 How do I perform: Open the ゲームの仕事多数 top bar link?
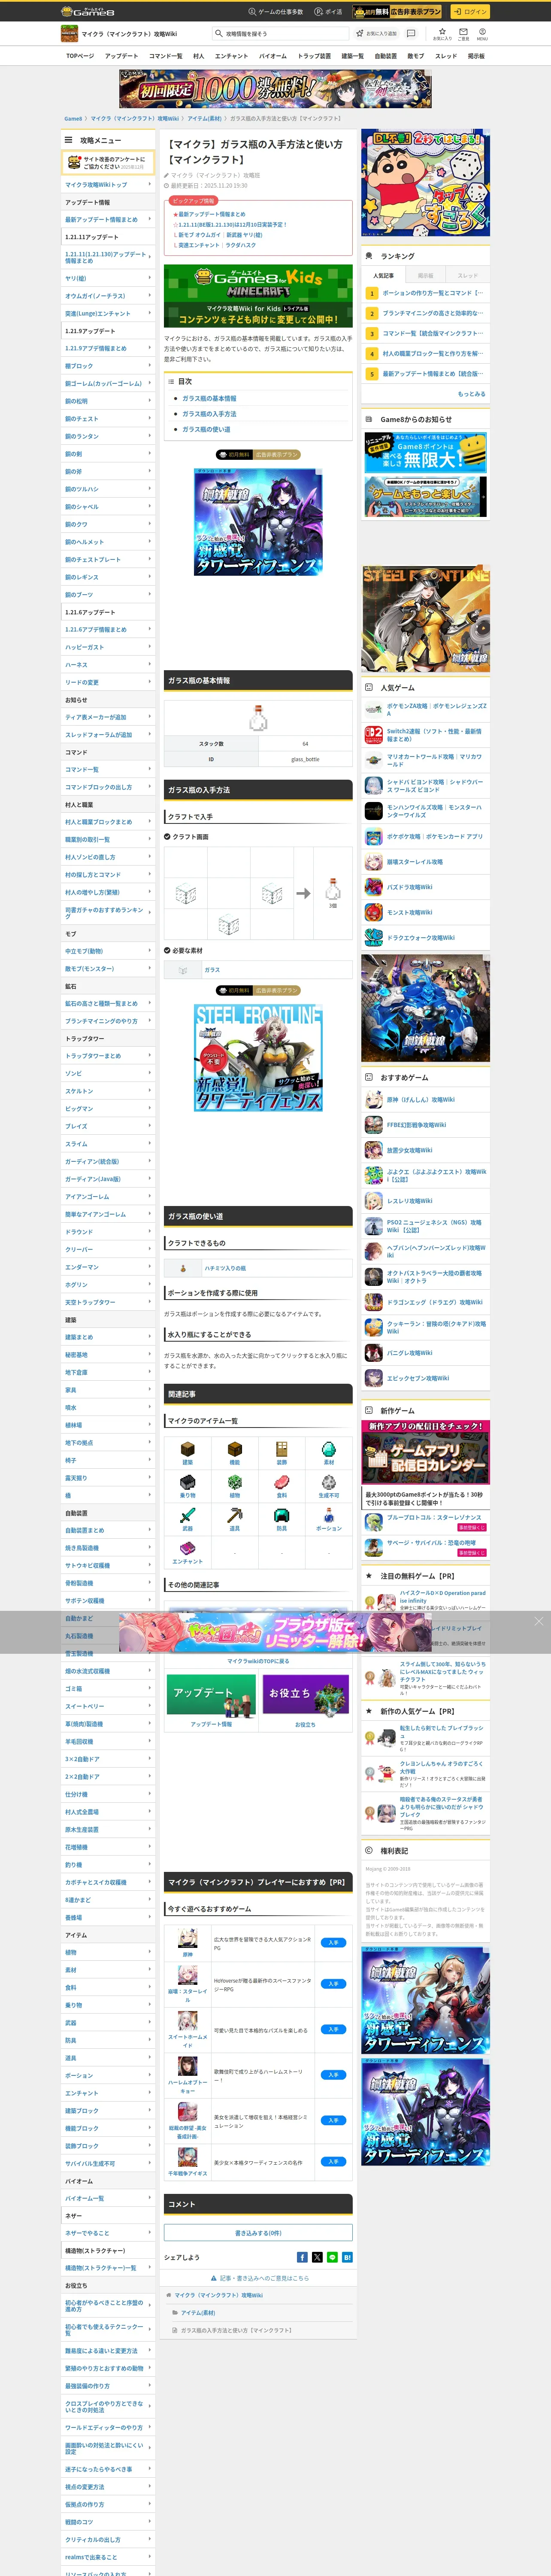pos(275,12)
